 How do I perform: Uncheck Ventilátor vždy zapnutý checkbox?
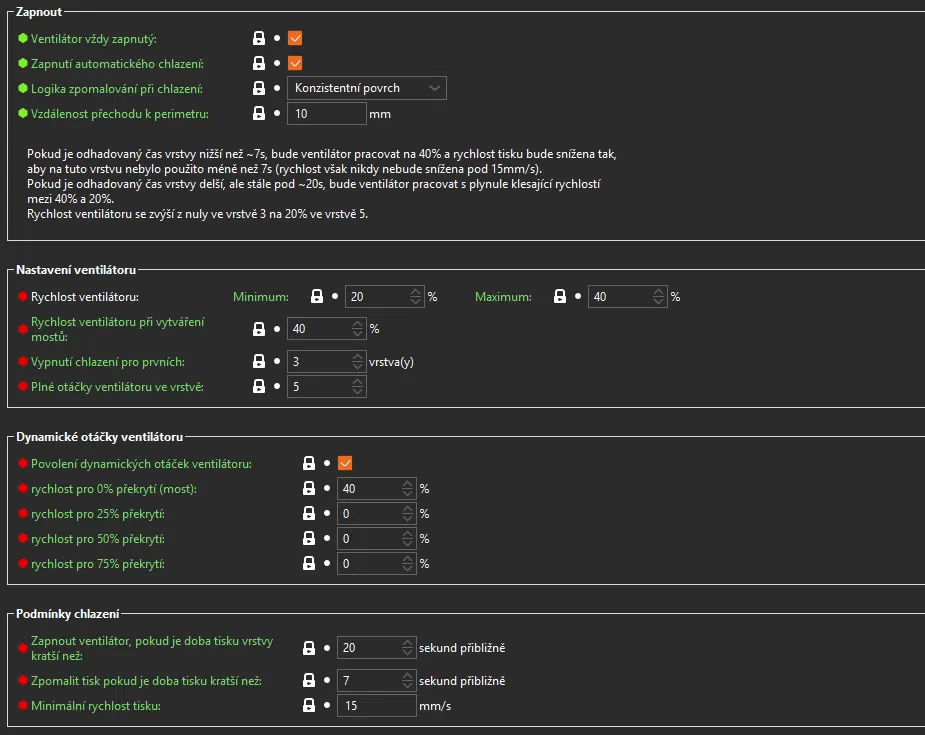[x=295, y=39]
